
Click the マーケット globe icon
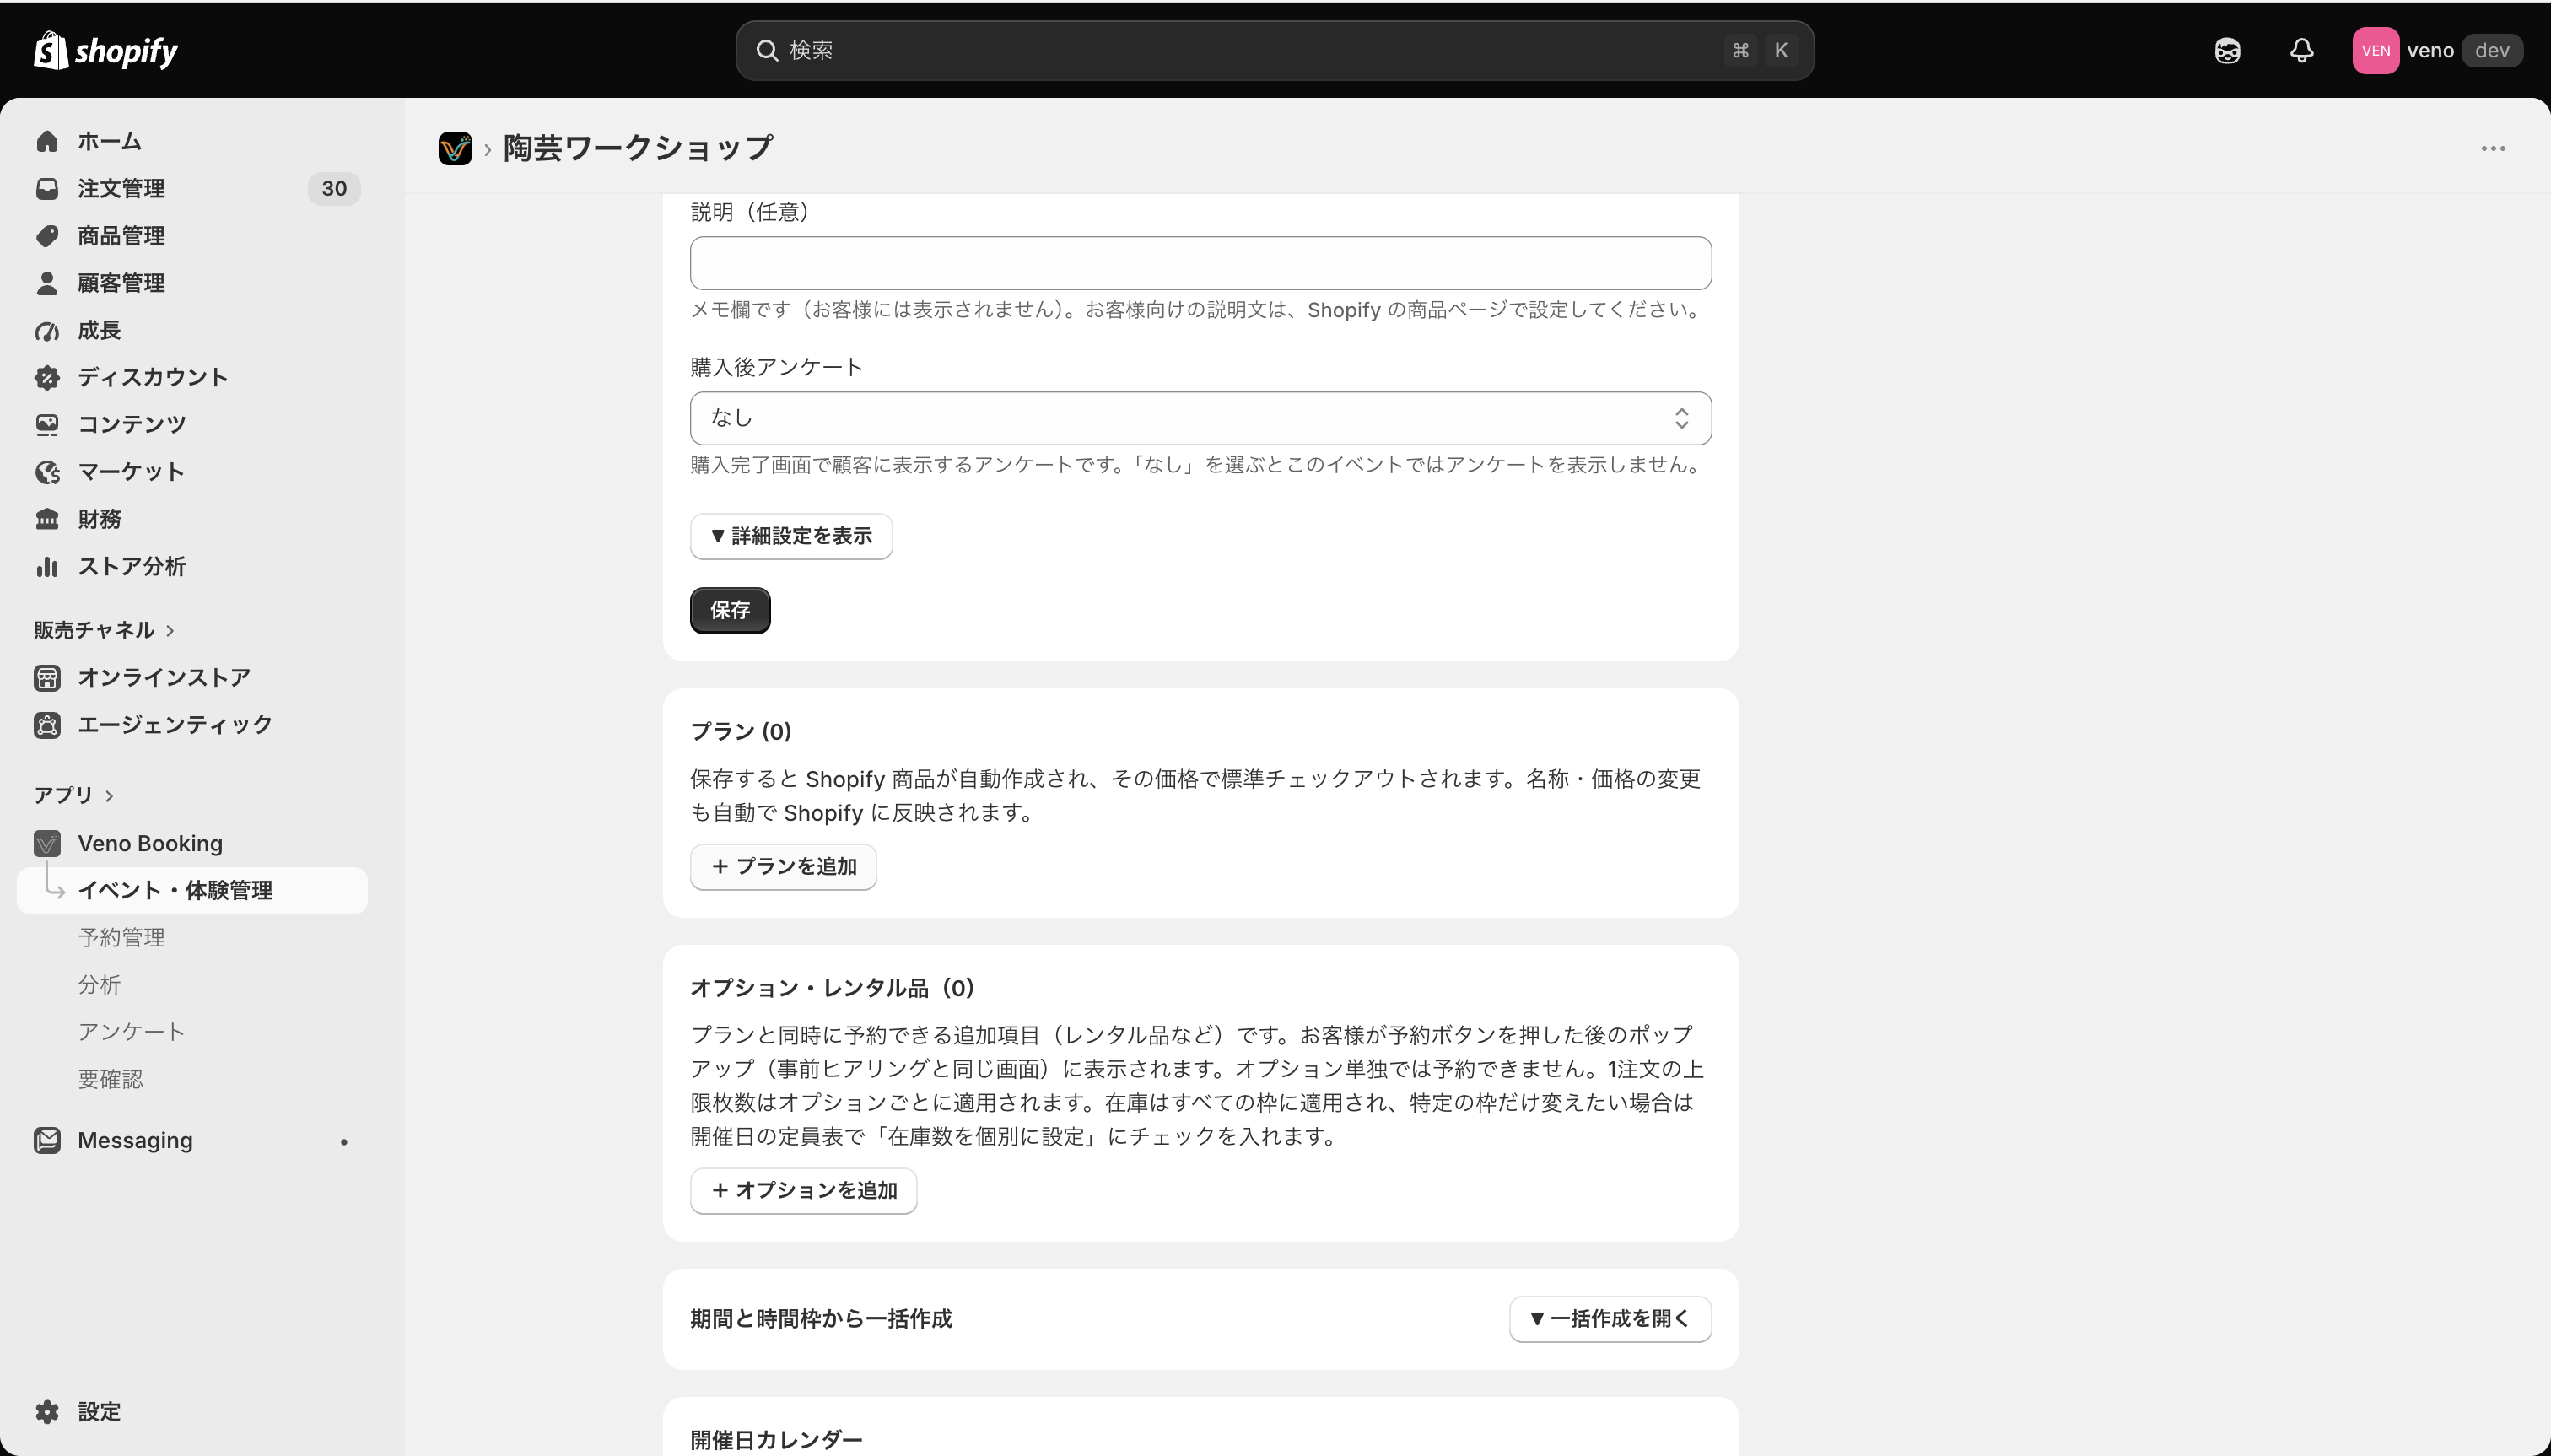coord(47,472)
